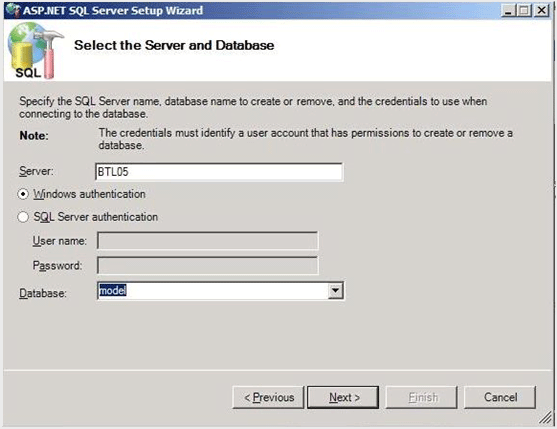Click the greyed-out Finish button

(x=422, y=397)
